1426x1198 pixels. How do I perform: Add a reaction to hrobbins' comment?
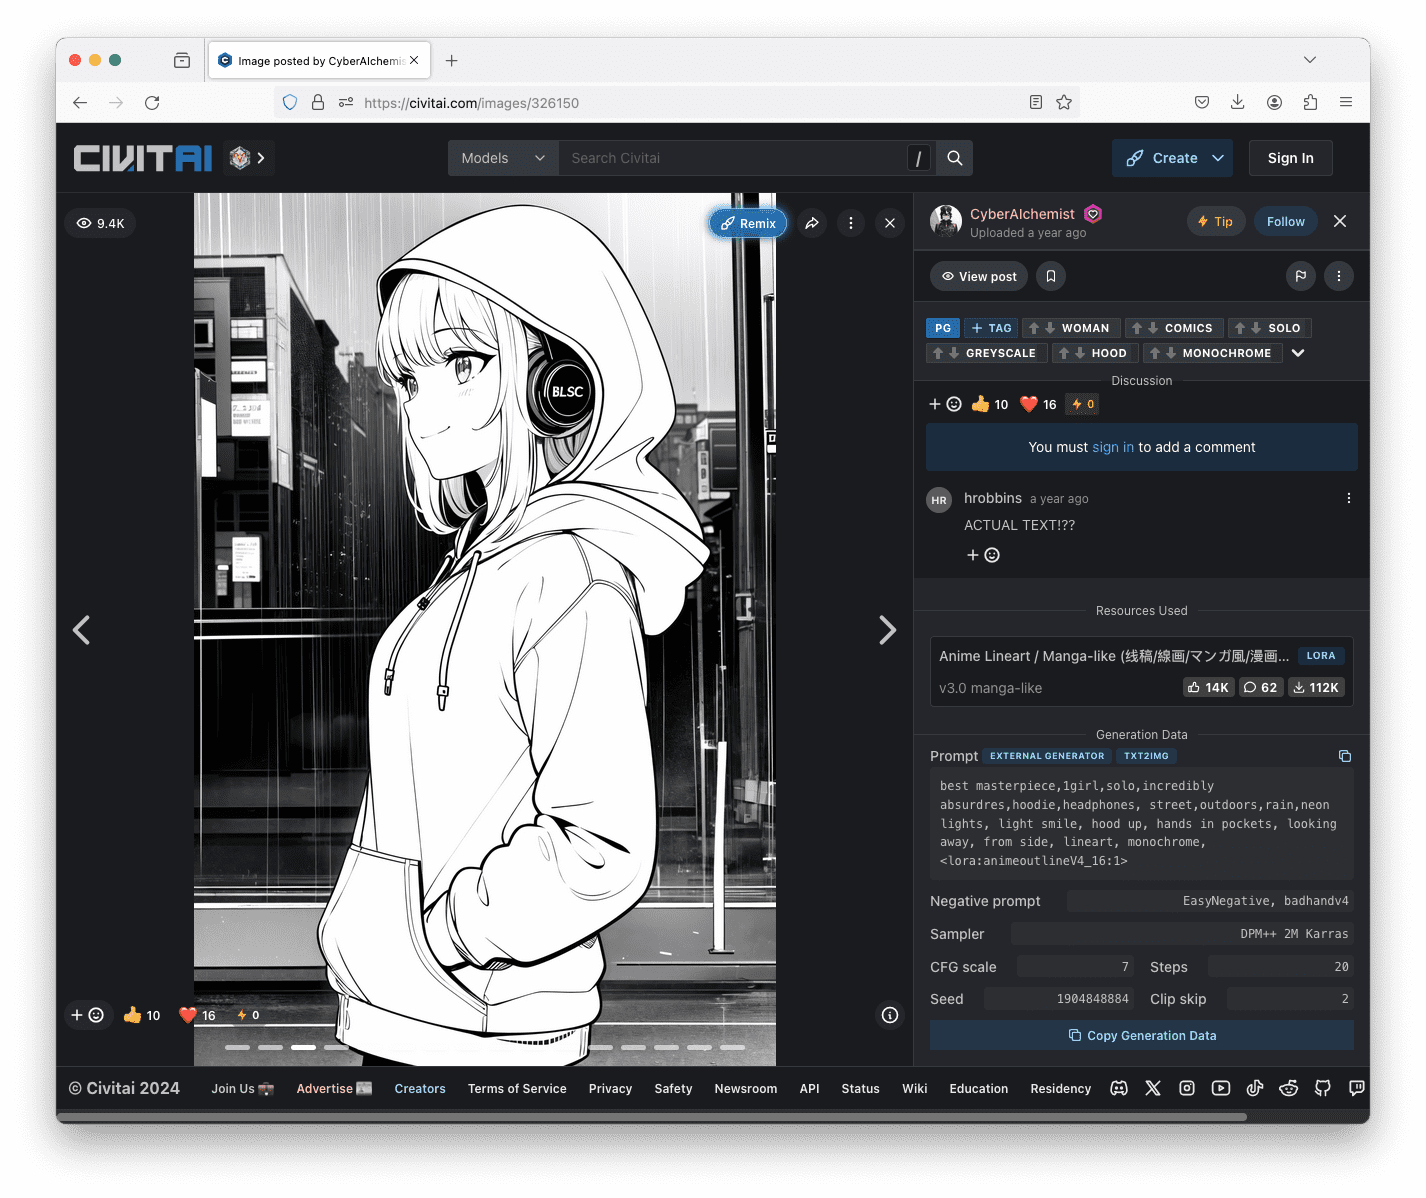click(x=983, y=555)
